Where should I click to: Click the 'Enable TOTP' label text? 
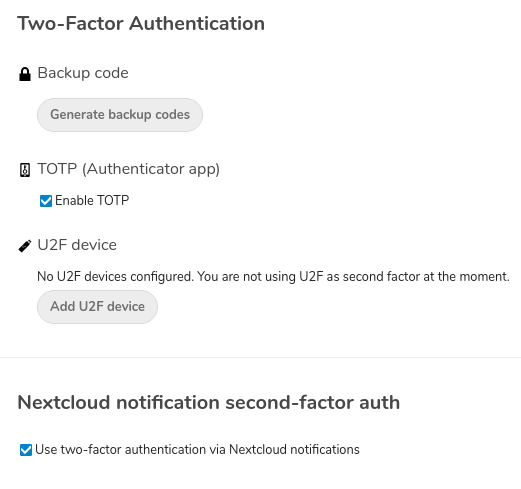92,200
